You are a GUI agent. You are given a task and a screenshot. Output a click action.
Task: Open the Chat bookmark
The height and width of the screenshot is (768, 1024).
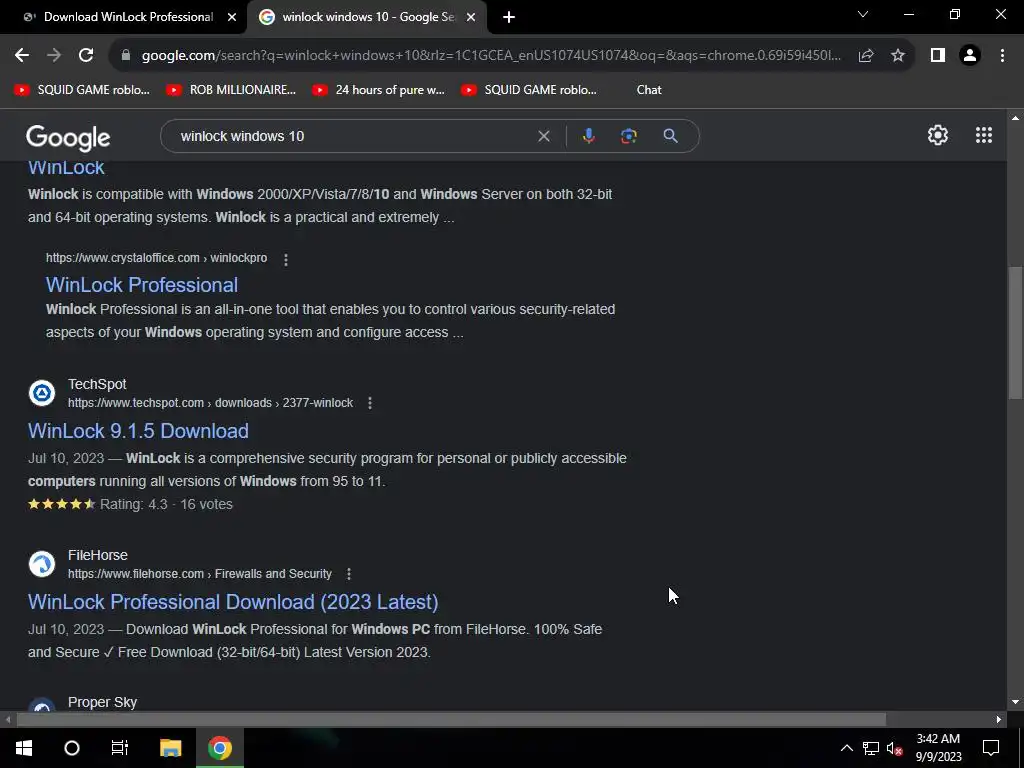coord(648,90)
